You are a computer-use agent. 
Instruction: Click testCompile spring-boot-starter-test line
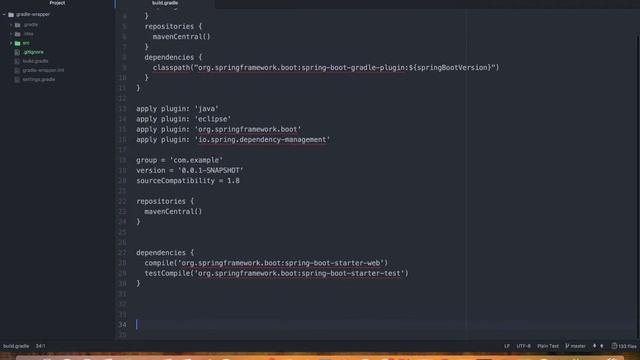click(x=276, y=273)
